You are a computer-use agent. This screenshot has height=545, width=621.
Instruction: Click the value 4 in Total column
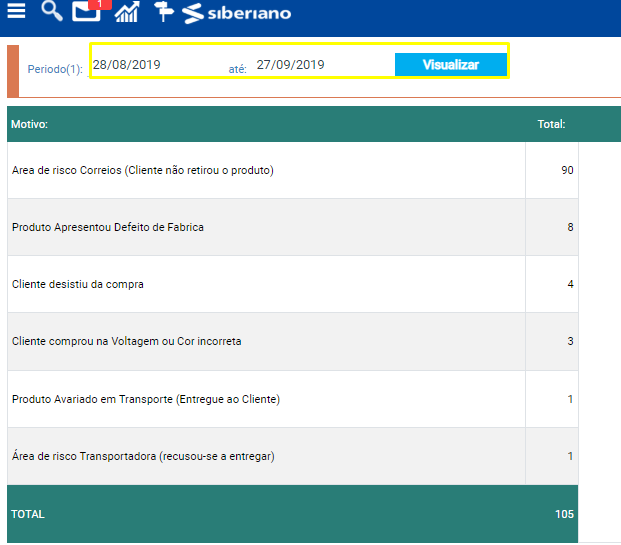pos(570,284)
